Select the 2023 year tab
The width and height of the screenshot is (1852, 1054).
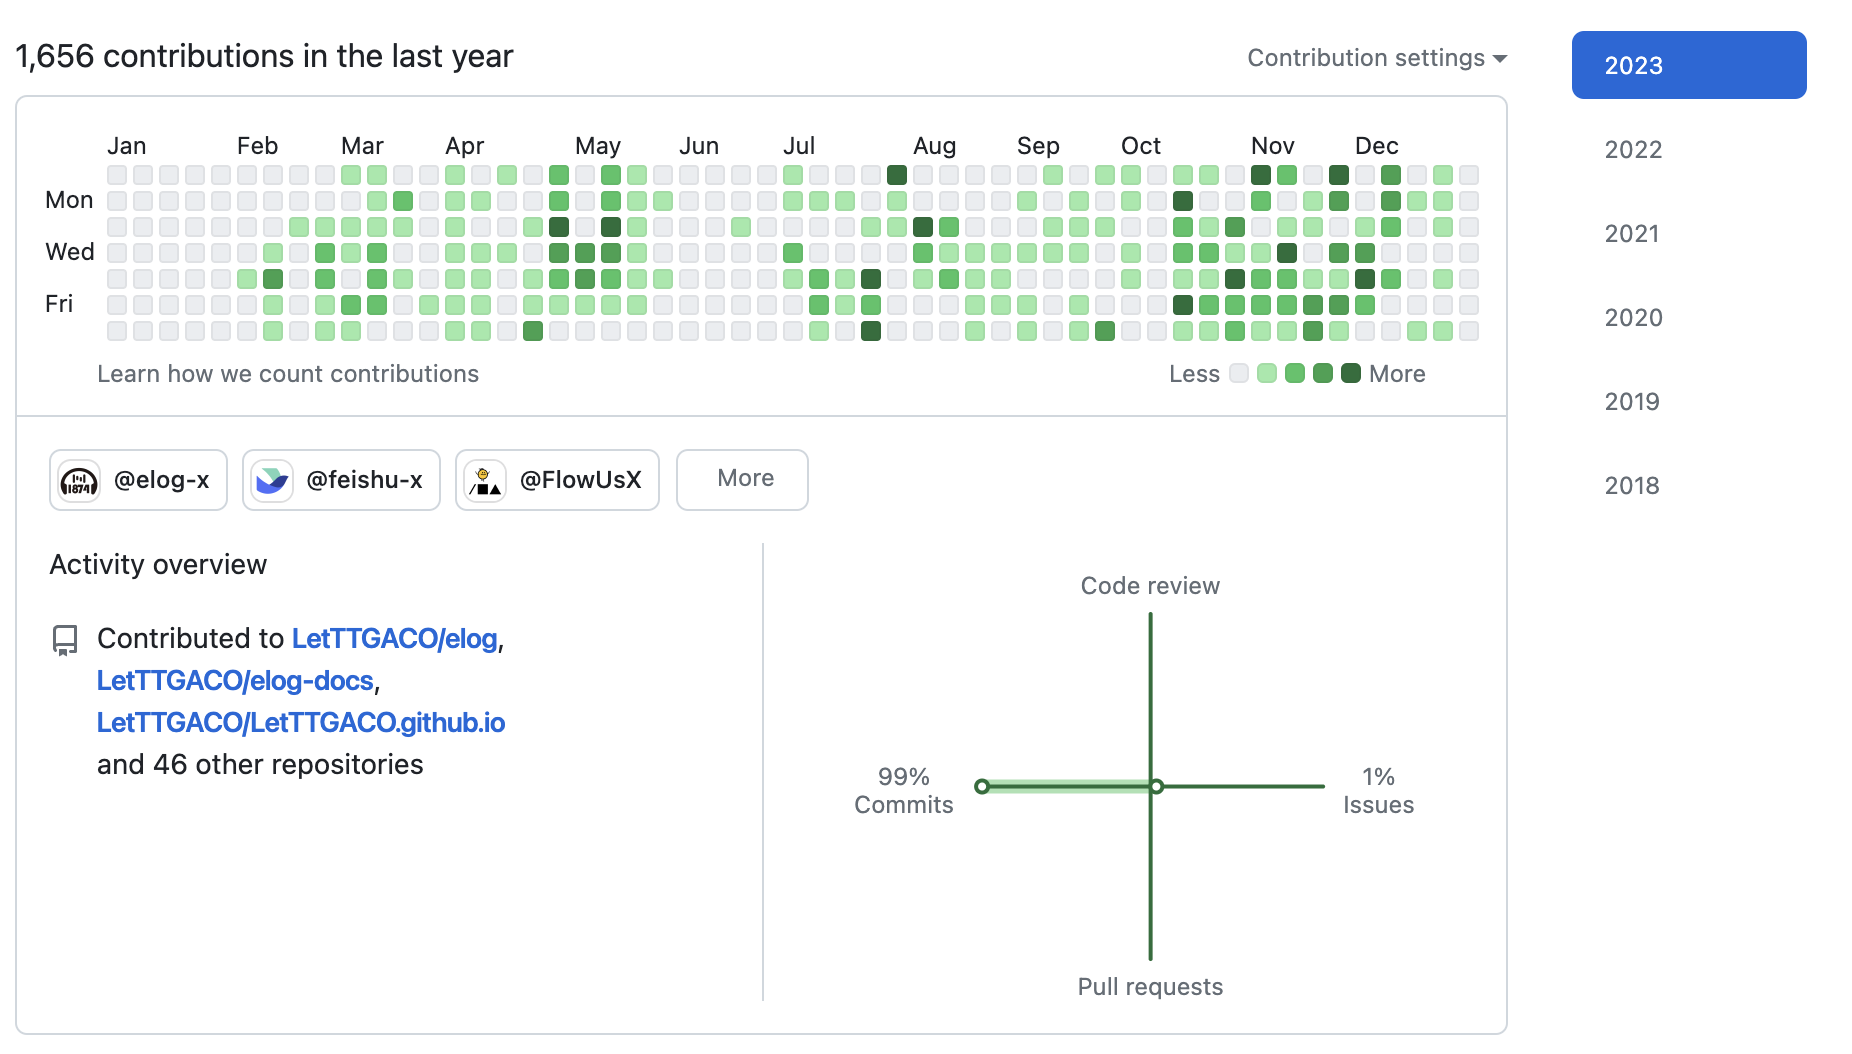click(x=1688, y=65)
